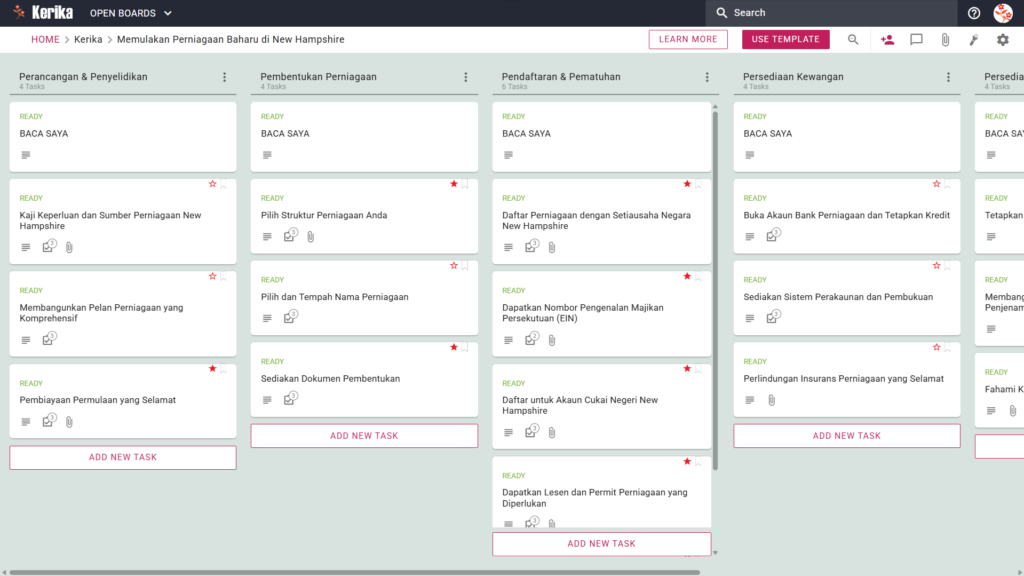The width and height of the screenshot is (1024, 576).
Task: Add new task in Persediaan Kewangan
Action: 847,436
